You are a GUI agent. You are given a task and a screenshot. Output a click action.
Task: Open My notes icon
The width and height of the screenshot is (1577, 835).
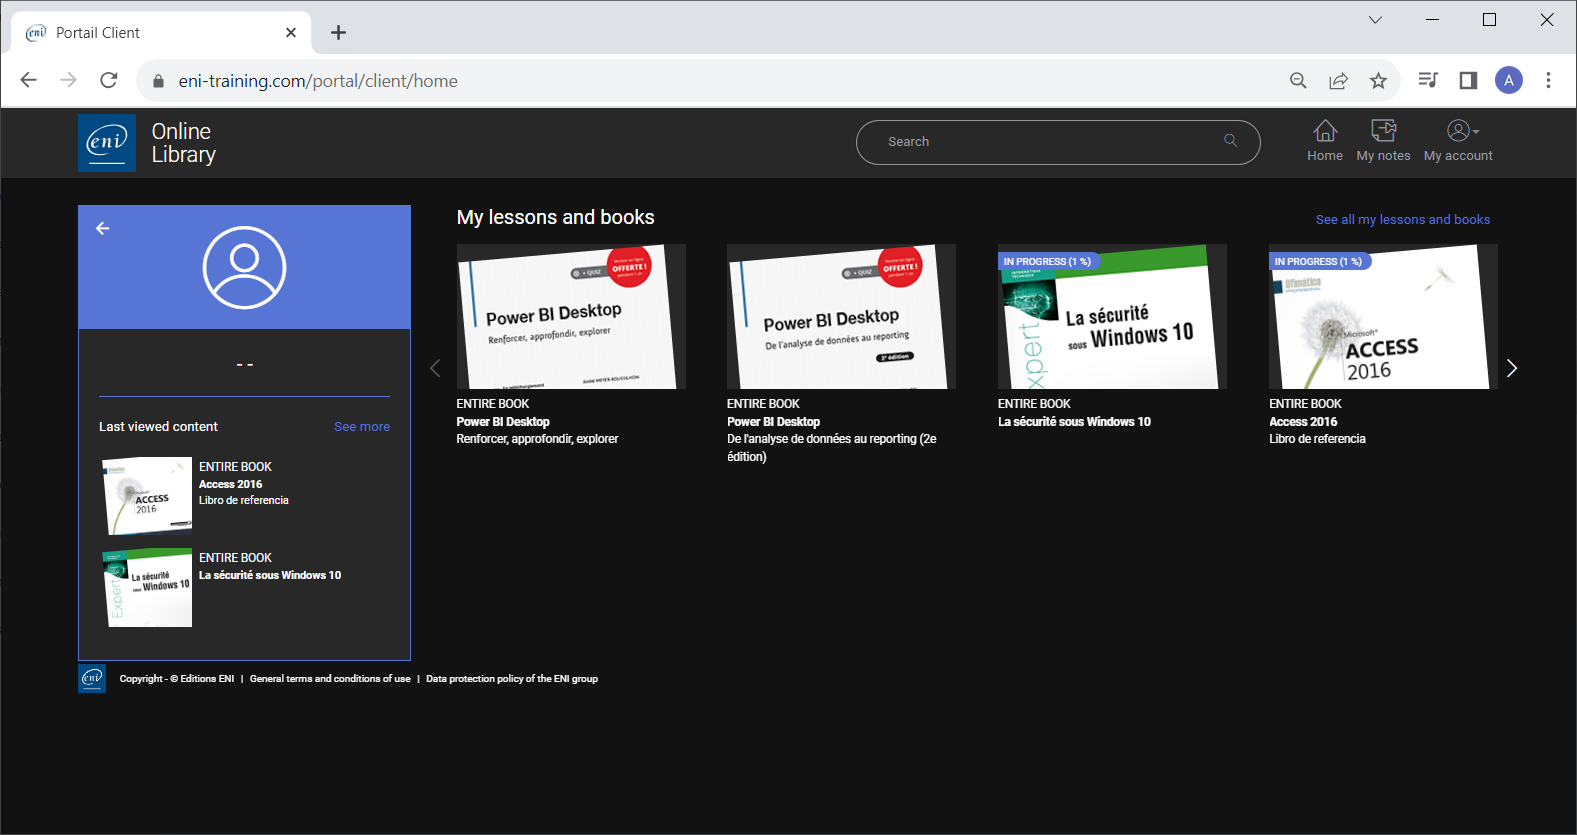(1383, 141)
